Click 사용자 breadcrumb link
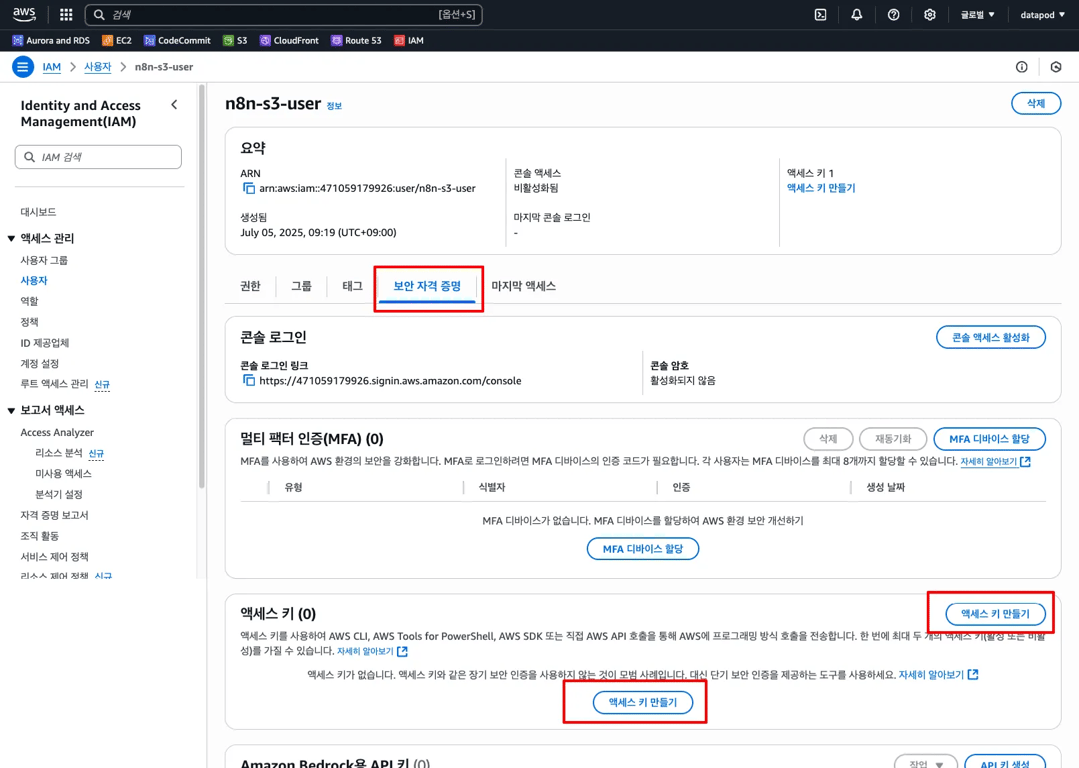The width and height of the screenshot is (1079, 768). pos(97,67)
